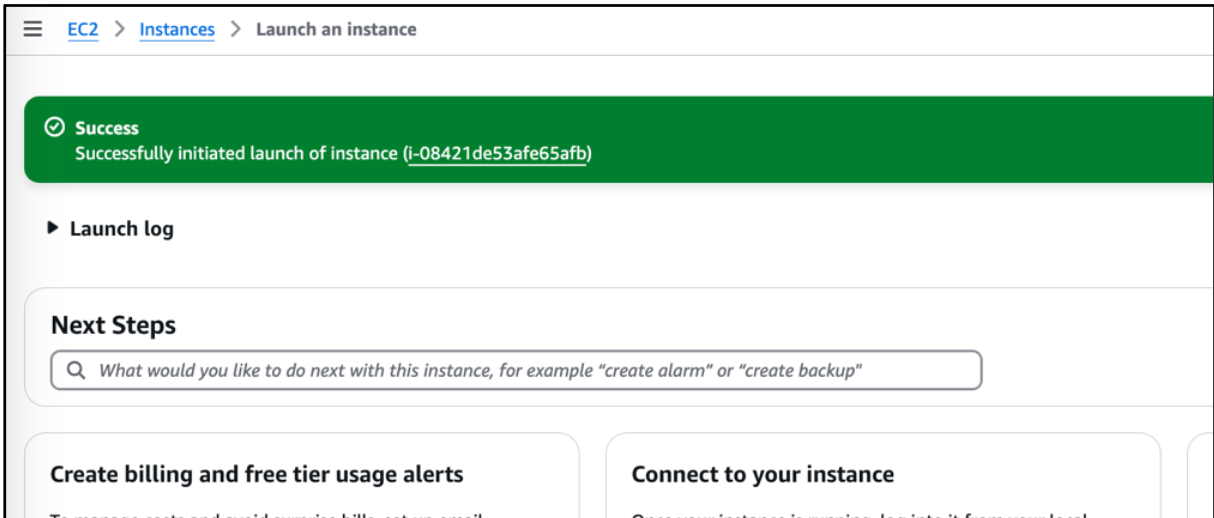Navigate to the Instances breadcrumb
This screenshot has width=1214, height=518.
[177, 29]
